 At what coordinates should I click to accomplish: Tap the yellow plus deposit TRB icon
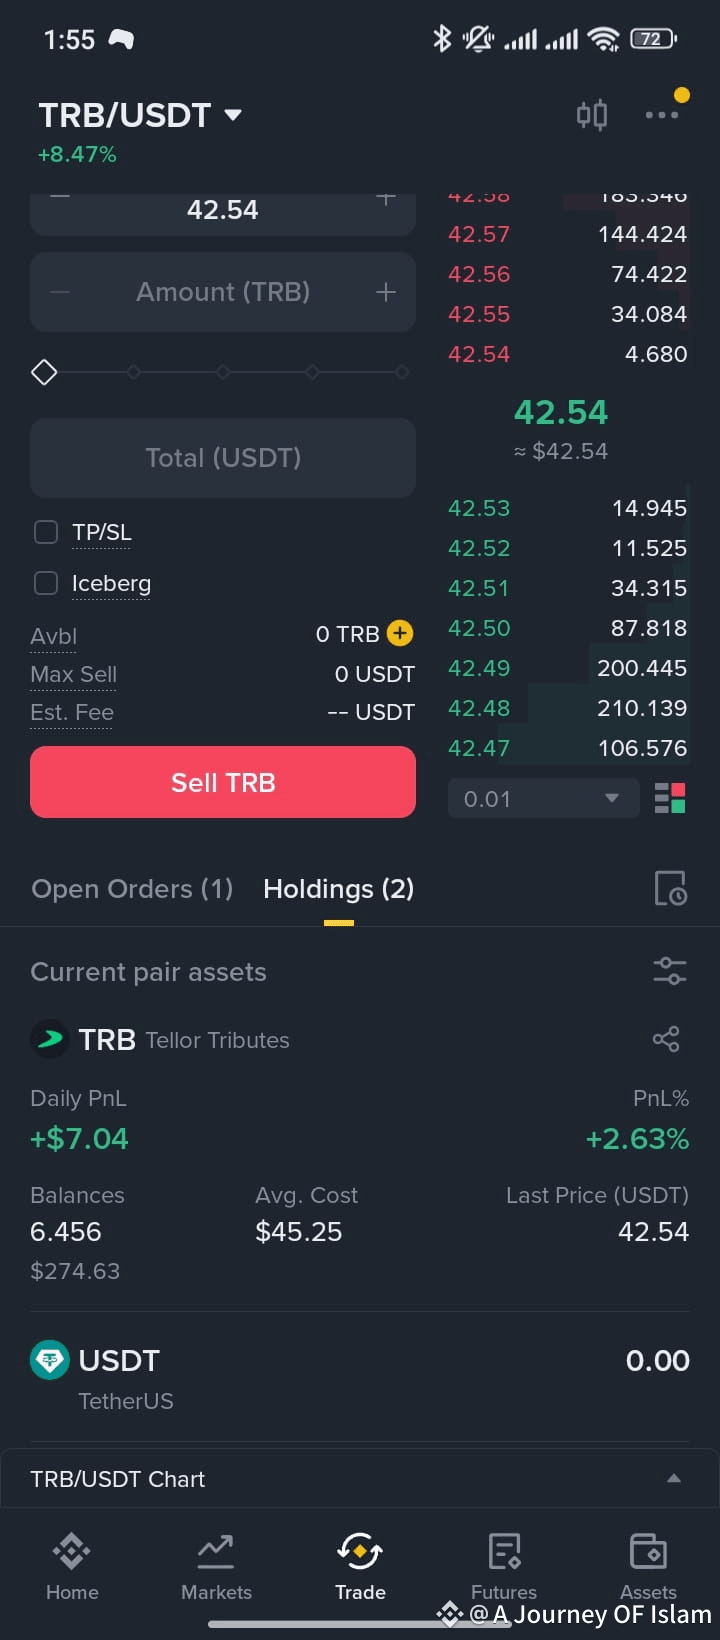tap(400, 633)
